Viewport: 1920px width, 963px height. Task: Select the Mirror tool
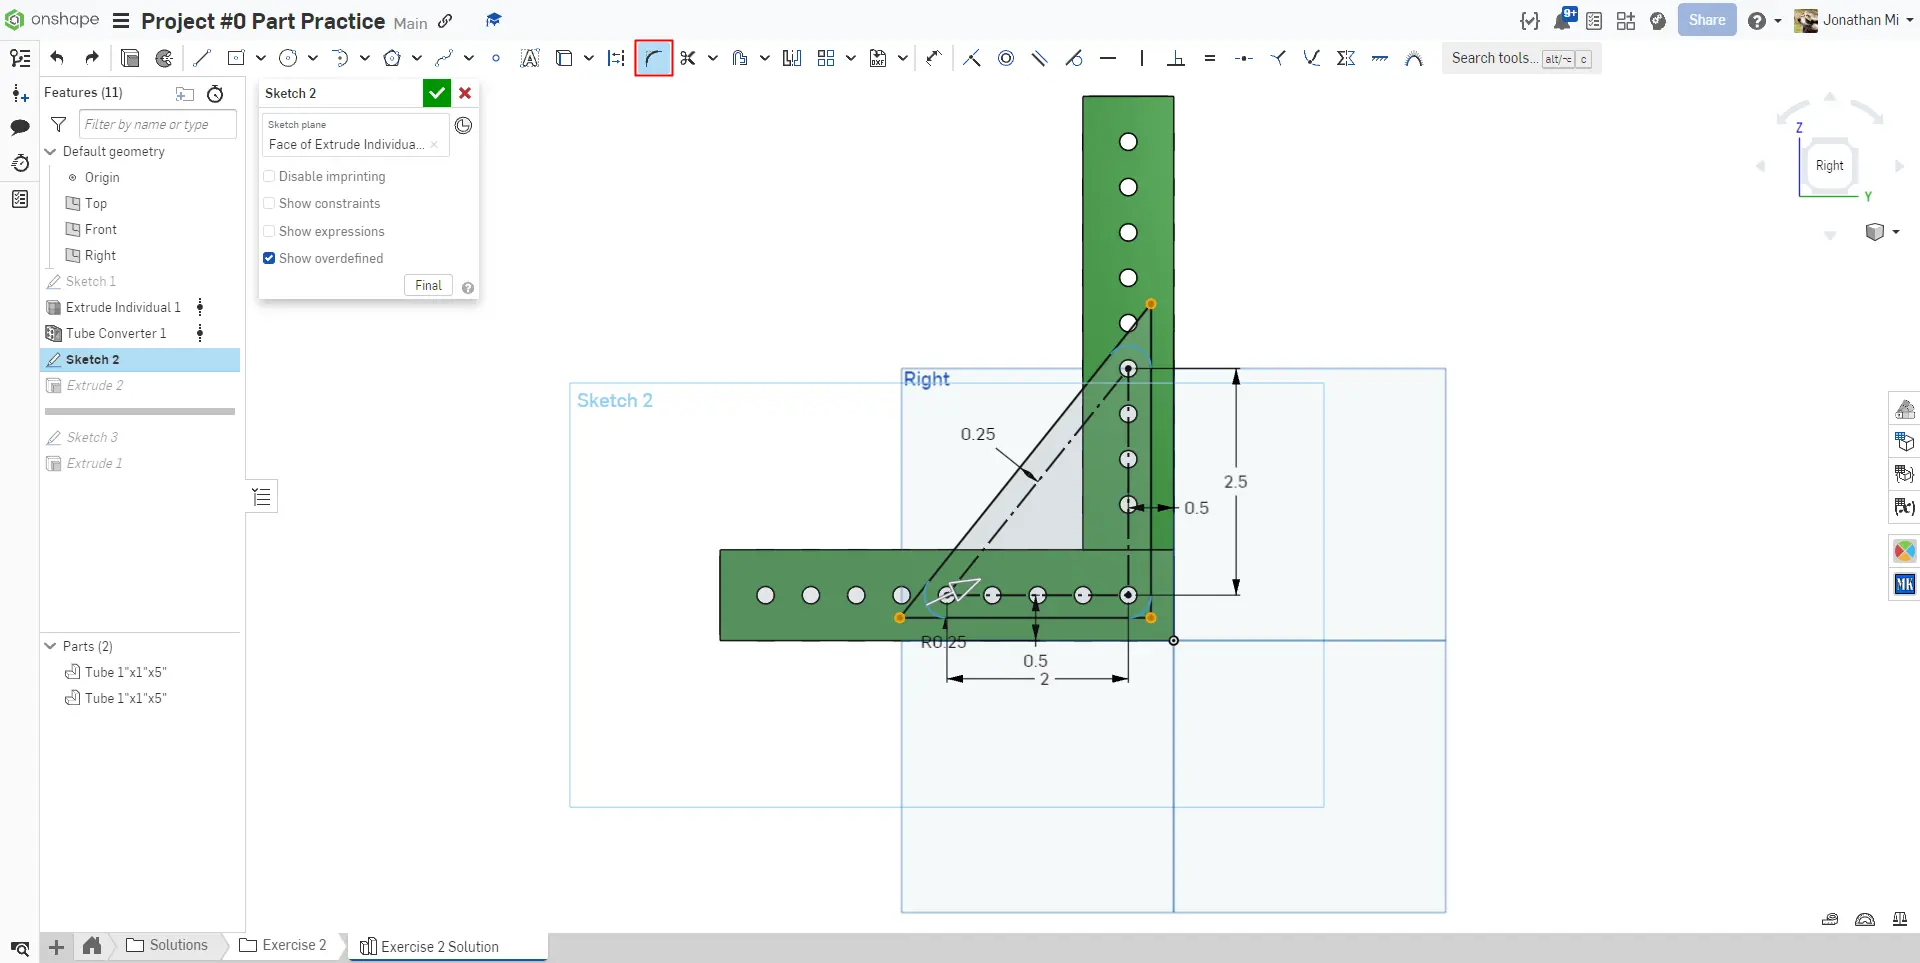point(792,58)
